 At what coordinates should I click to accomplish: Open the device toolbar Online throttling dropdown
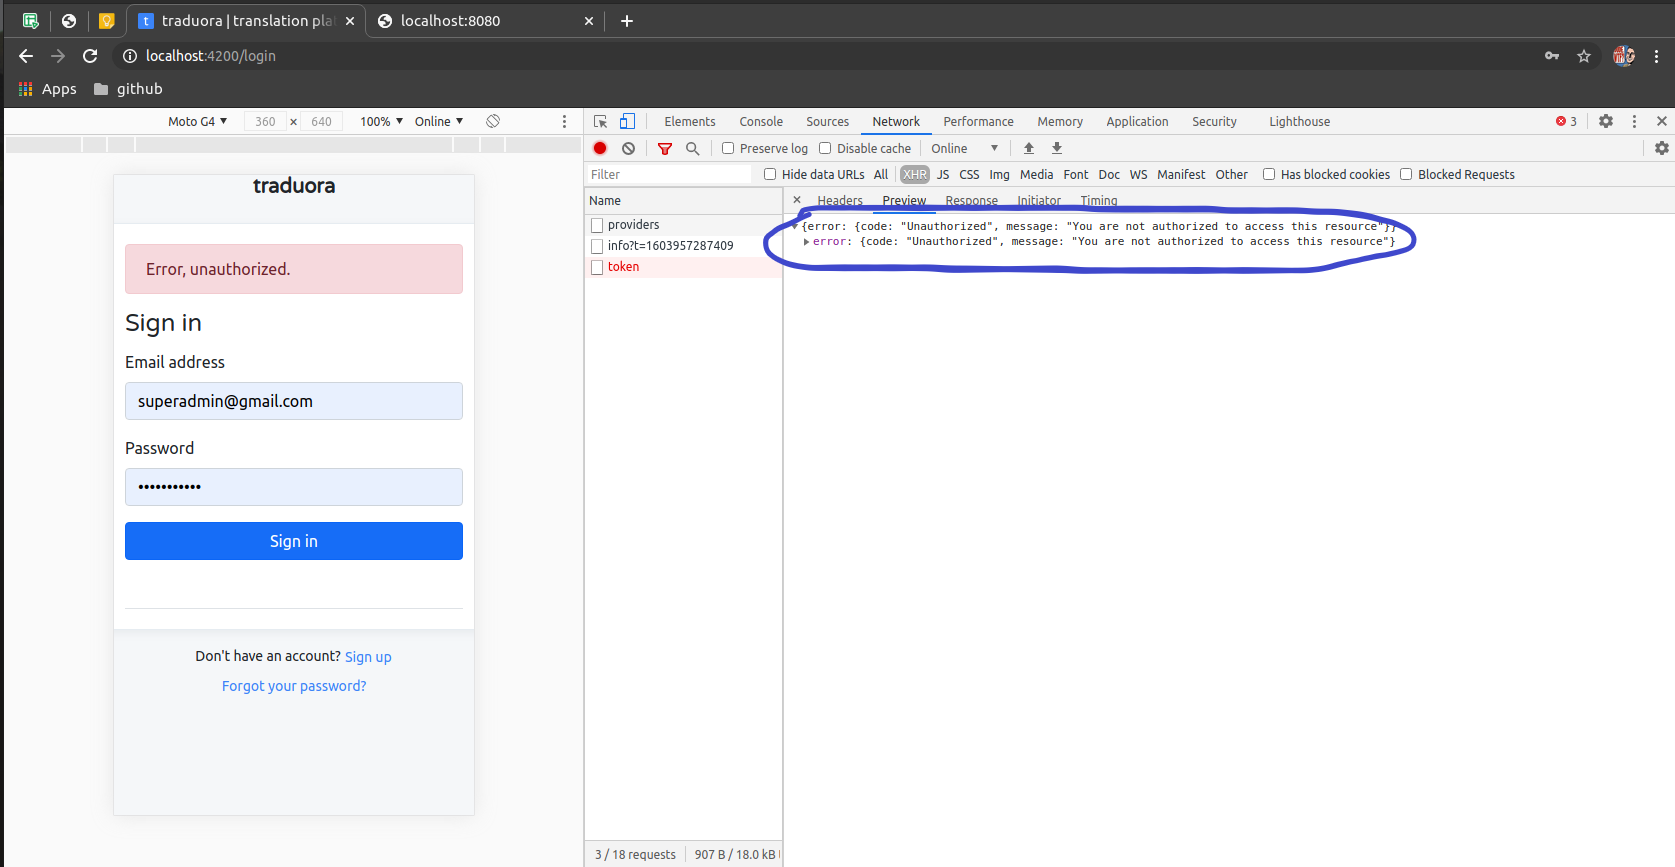pyautogui.click(x=439, y=121)
